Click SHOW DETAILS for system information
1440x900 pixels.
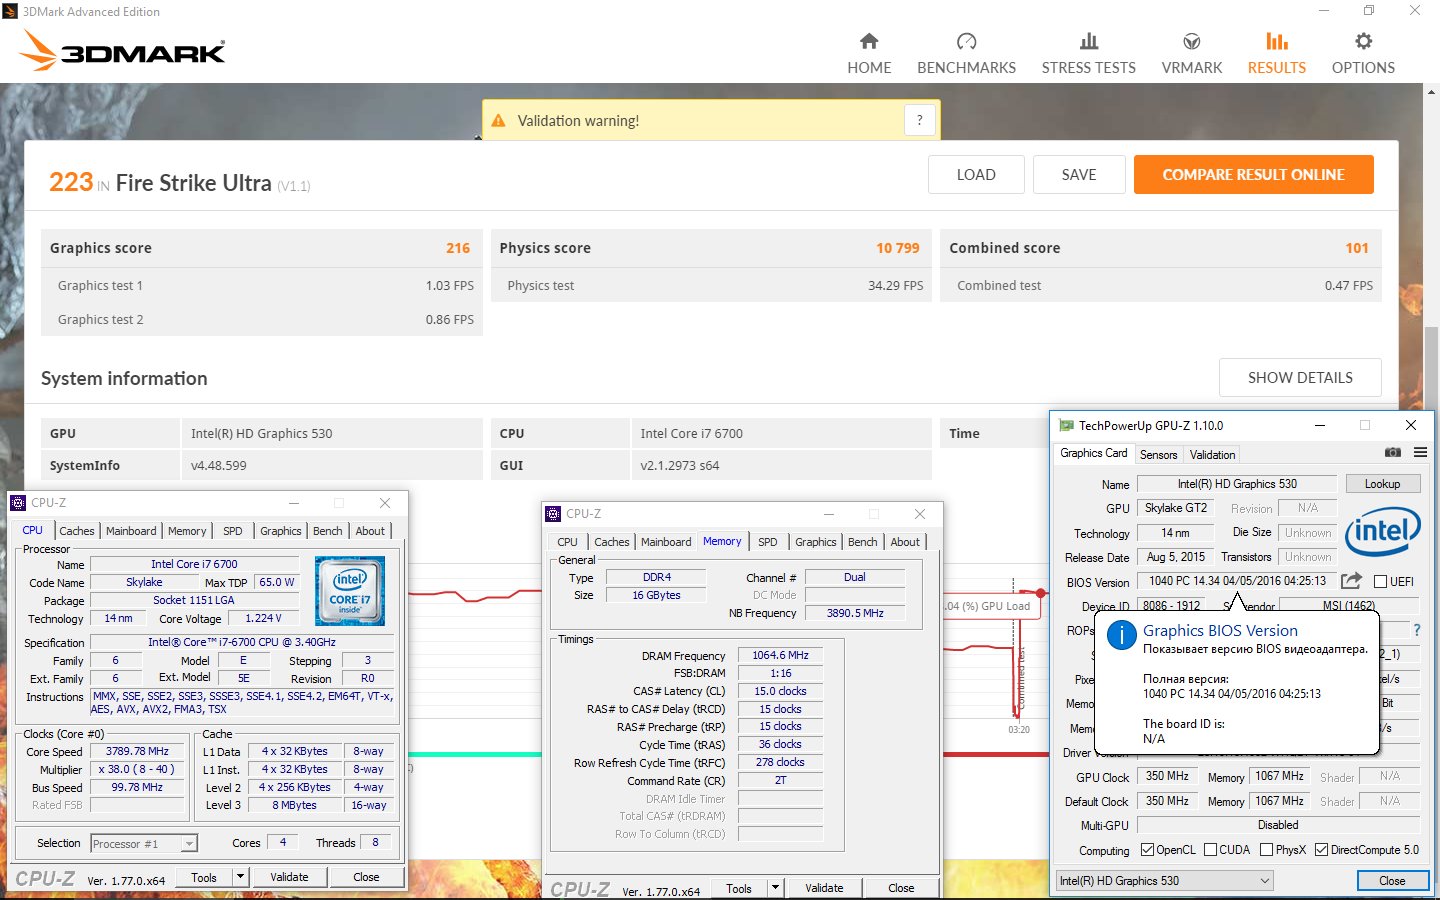pyautogui.click(x=1300, y=377)
